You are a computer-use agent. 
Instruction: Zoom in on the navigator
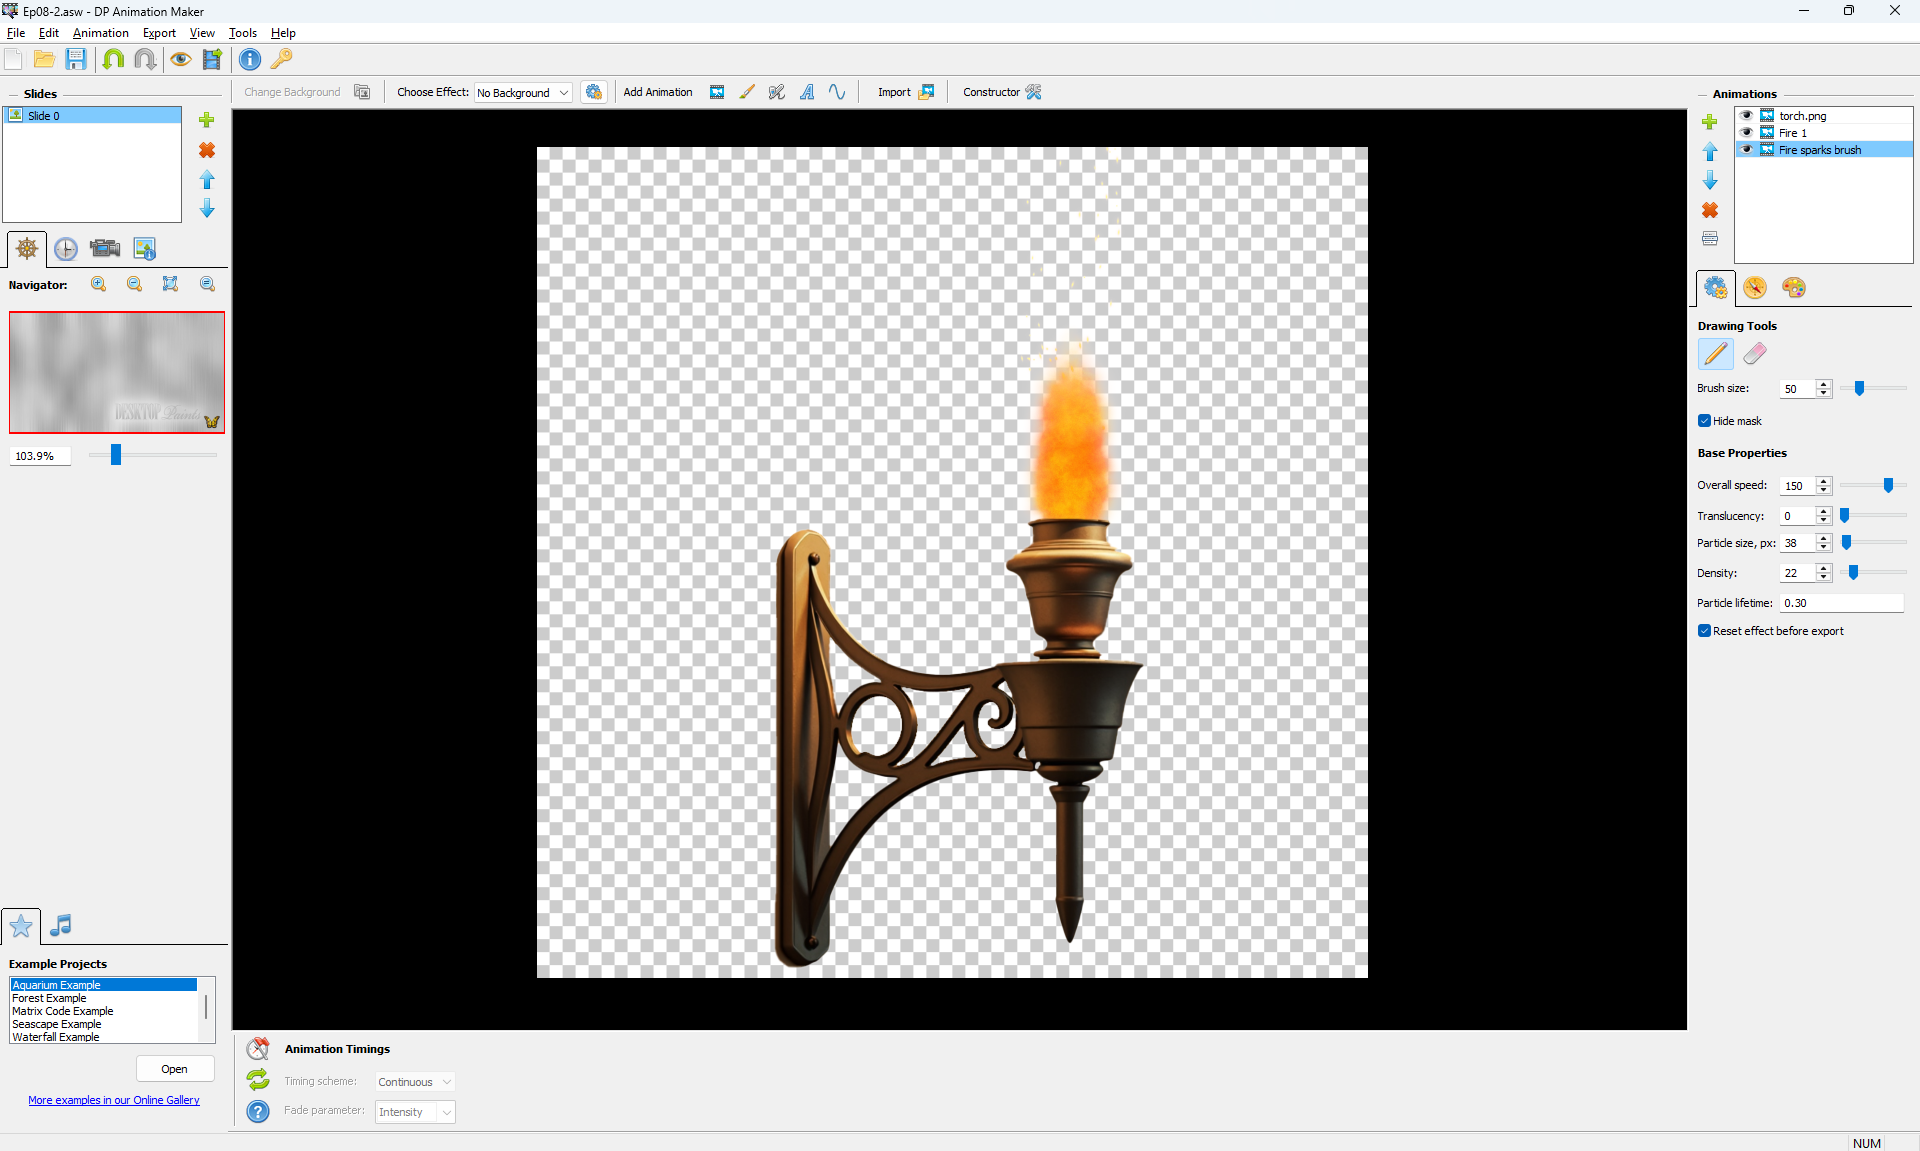coord(98,284)
